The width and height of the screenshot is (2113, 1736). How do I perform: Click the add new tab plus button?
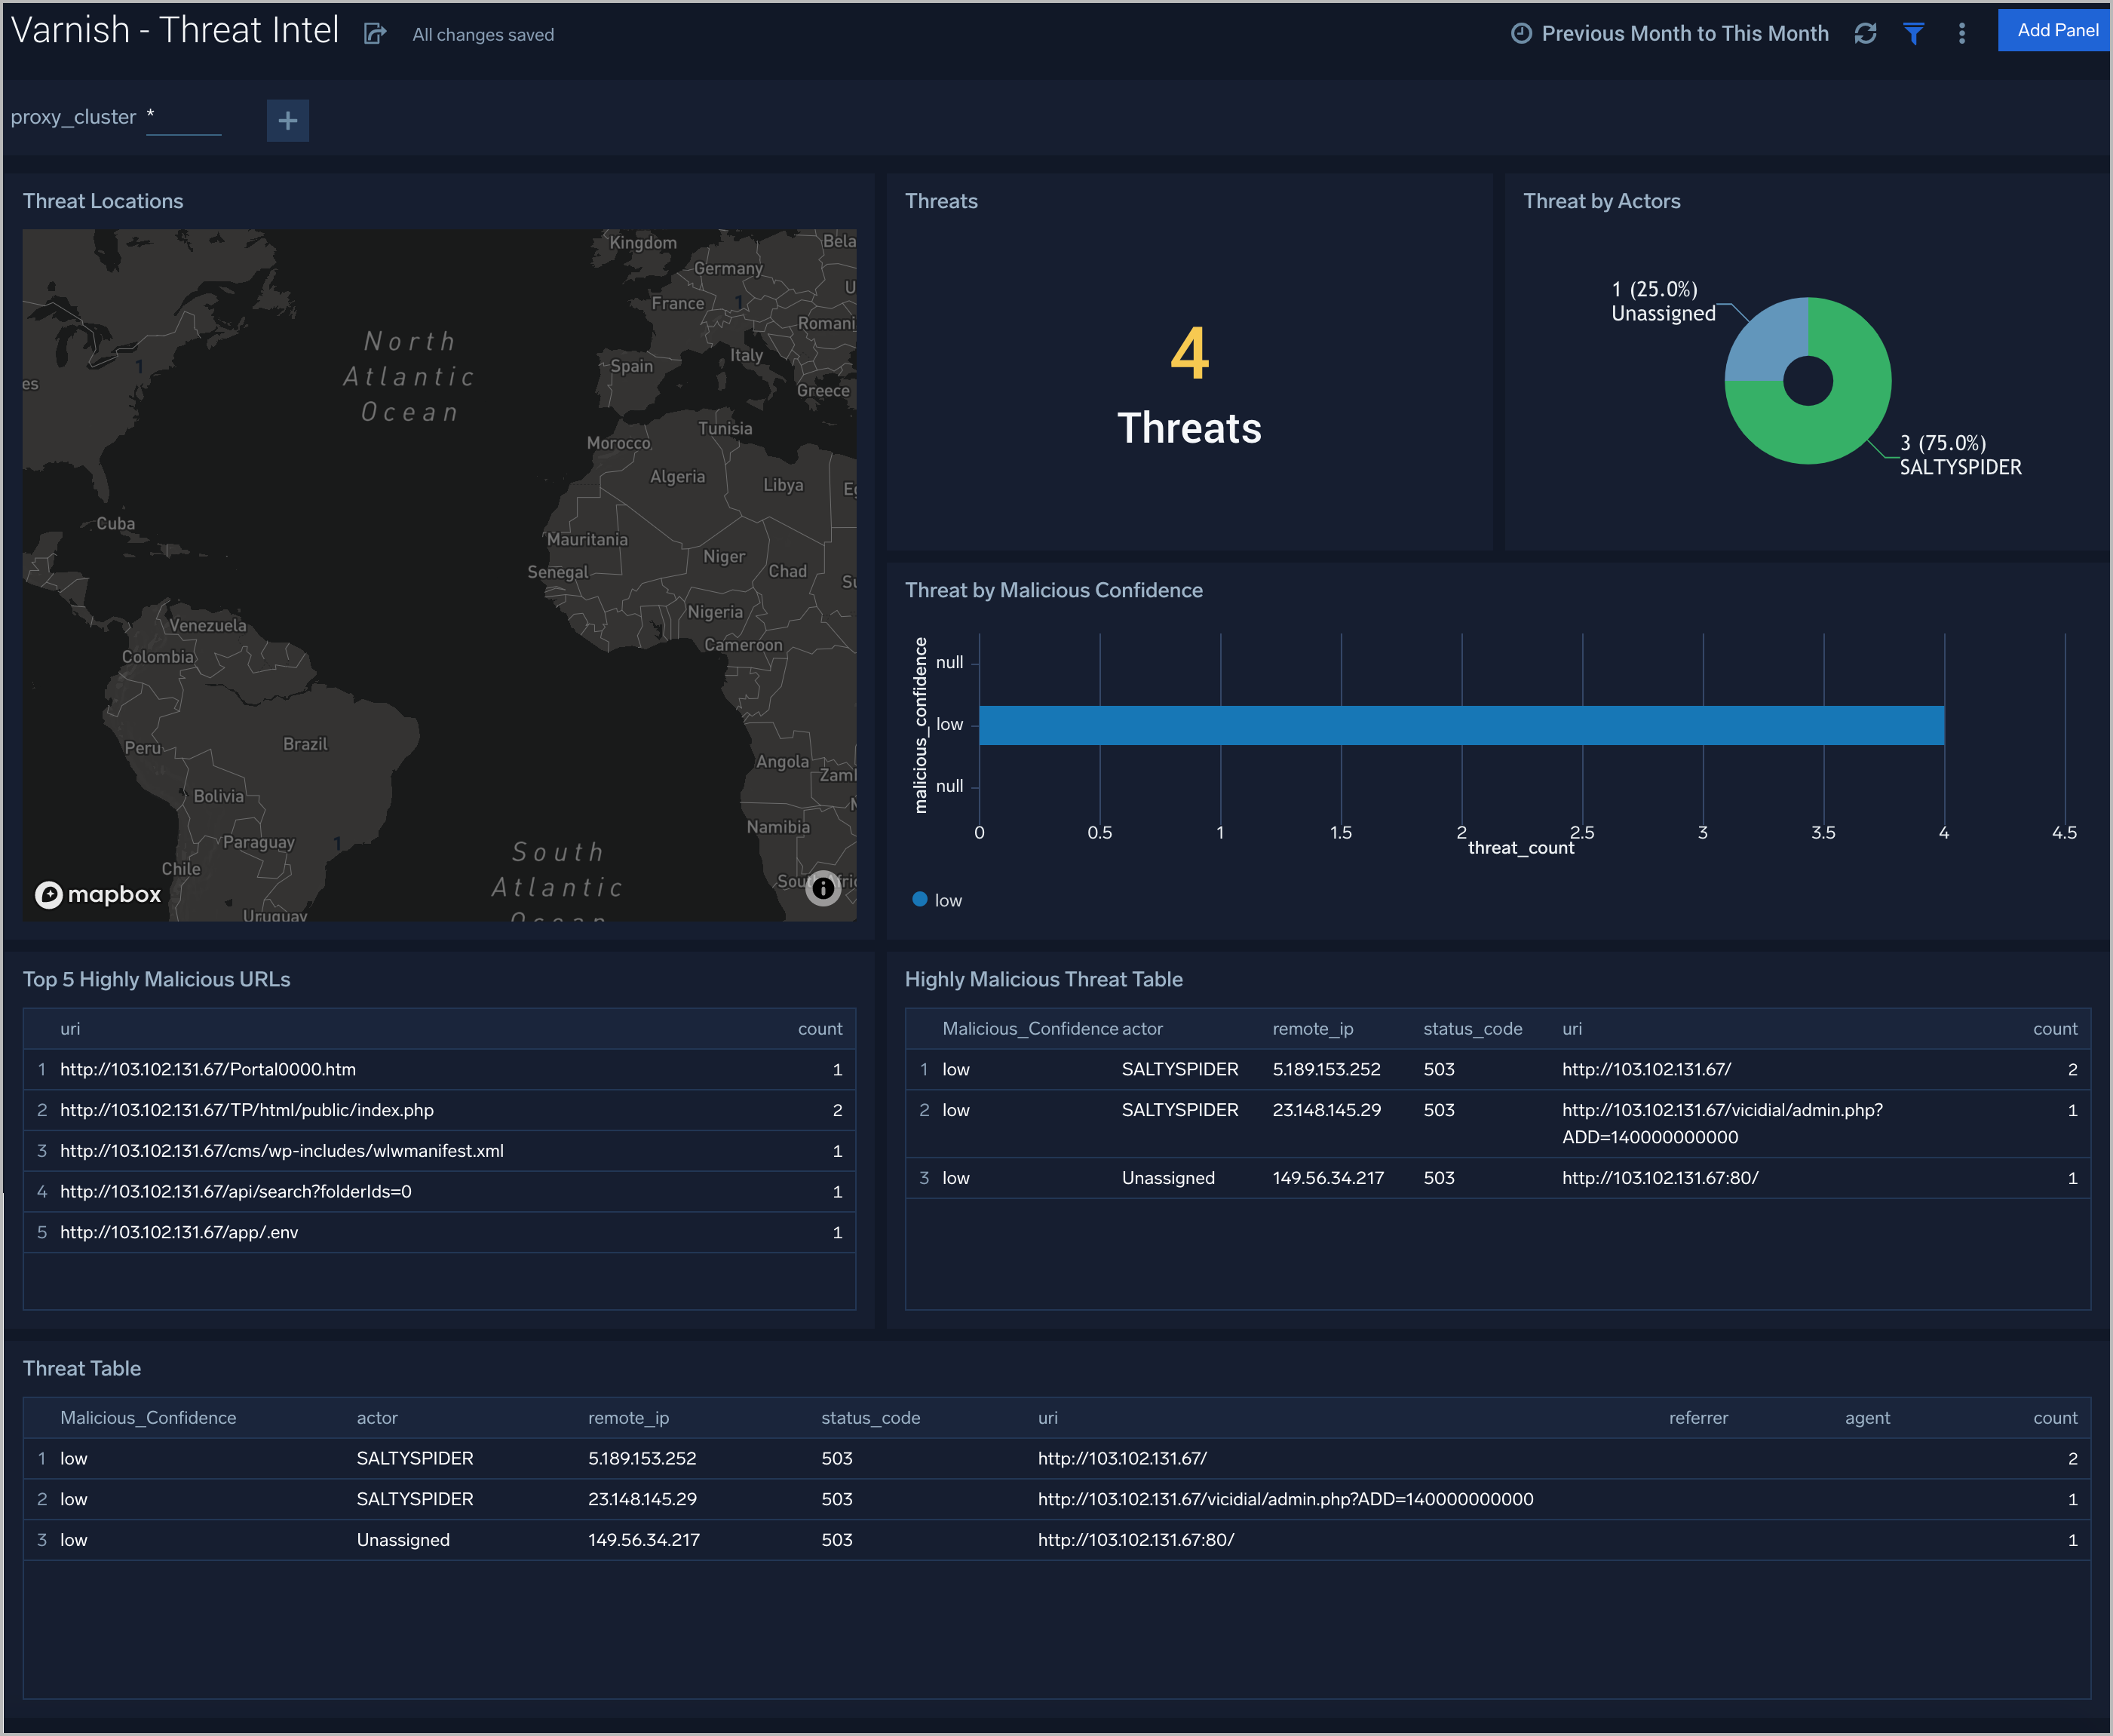point(286,119)
